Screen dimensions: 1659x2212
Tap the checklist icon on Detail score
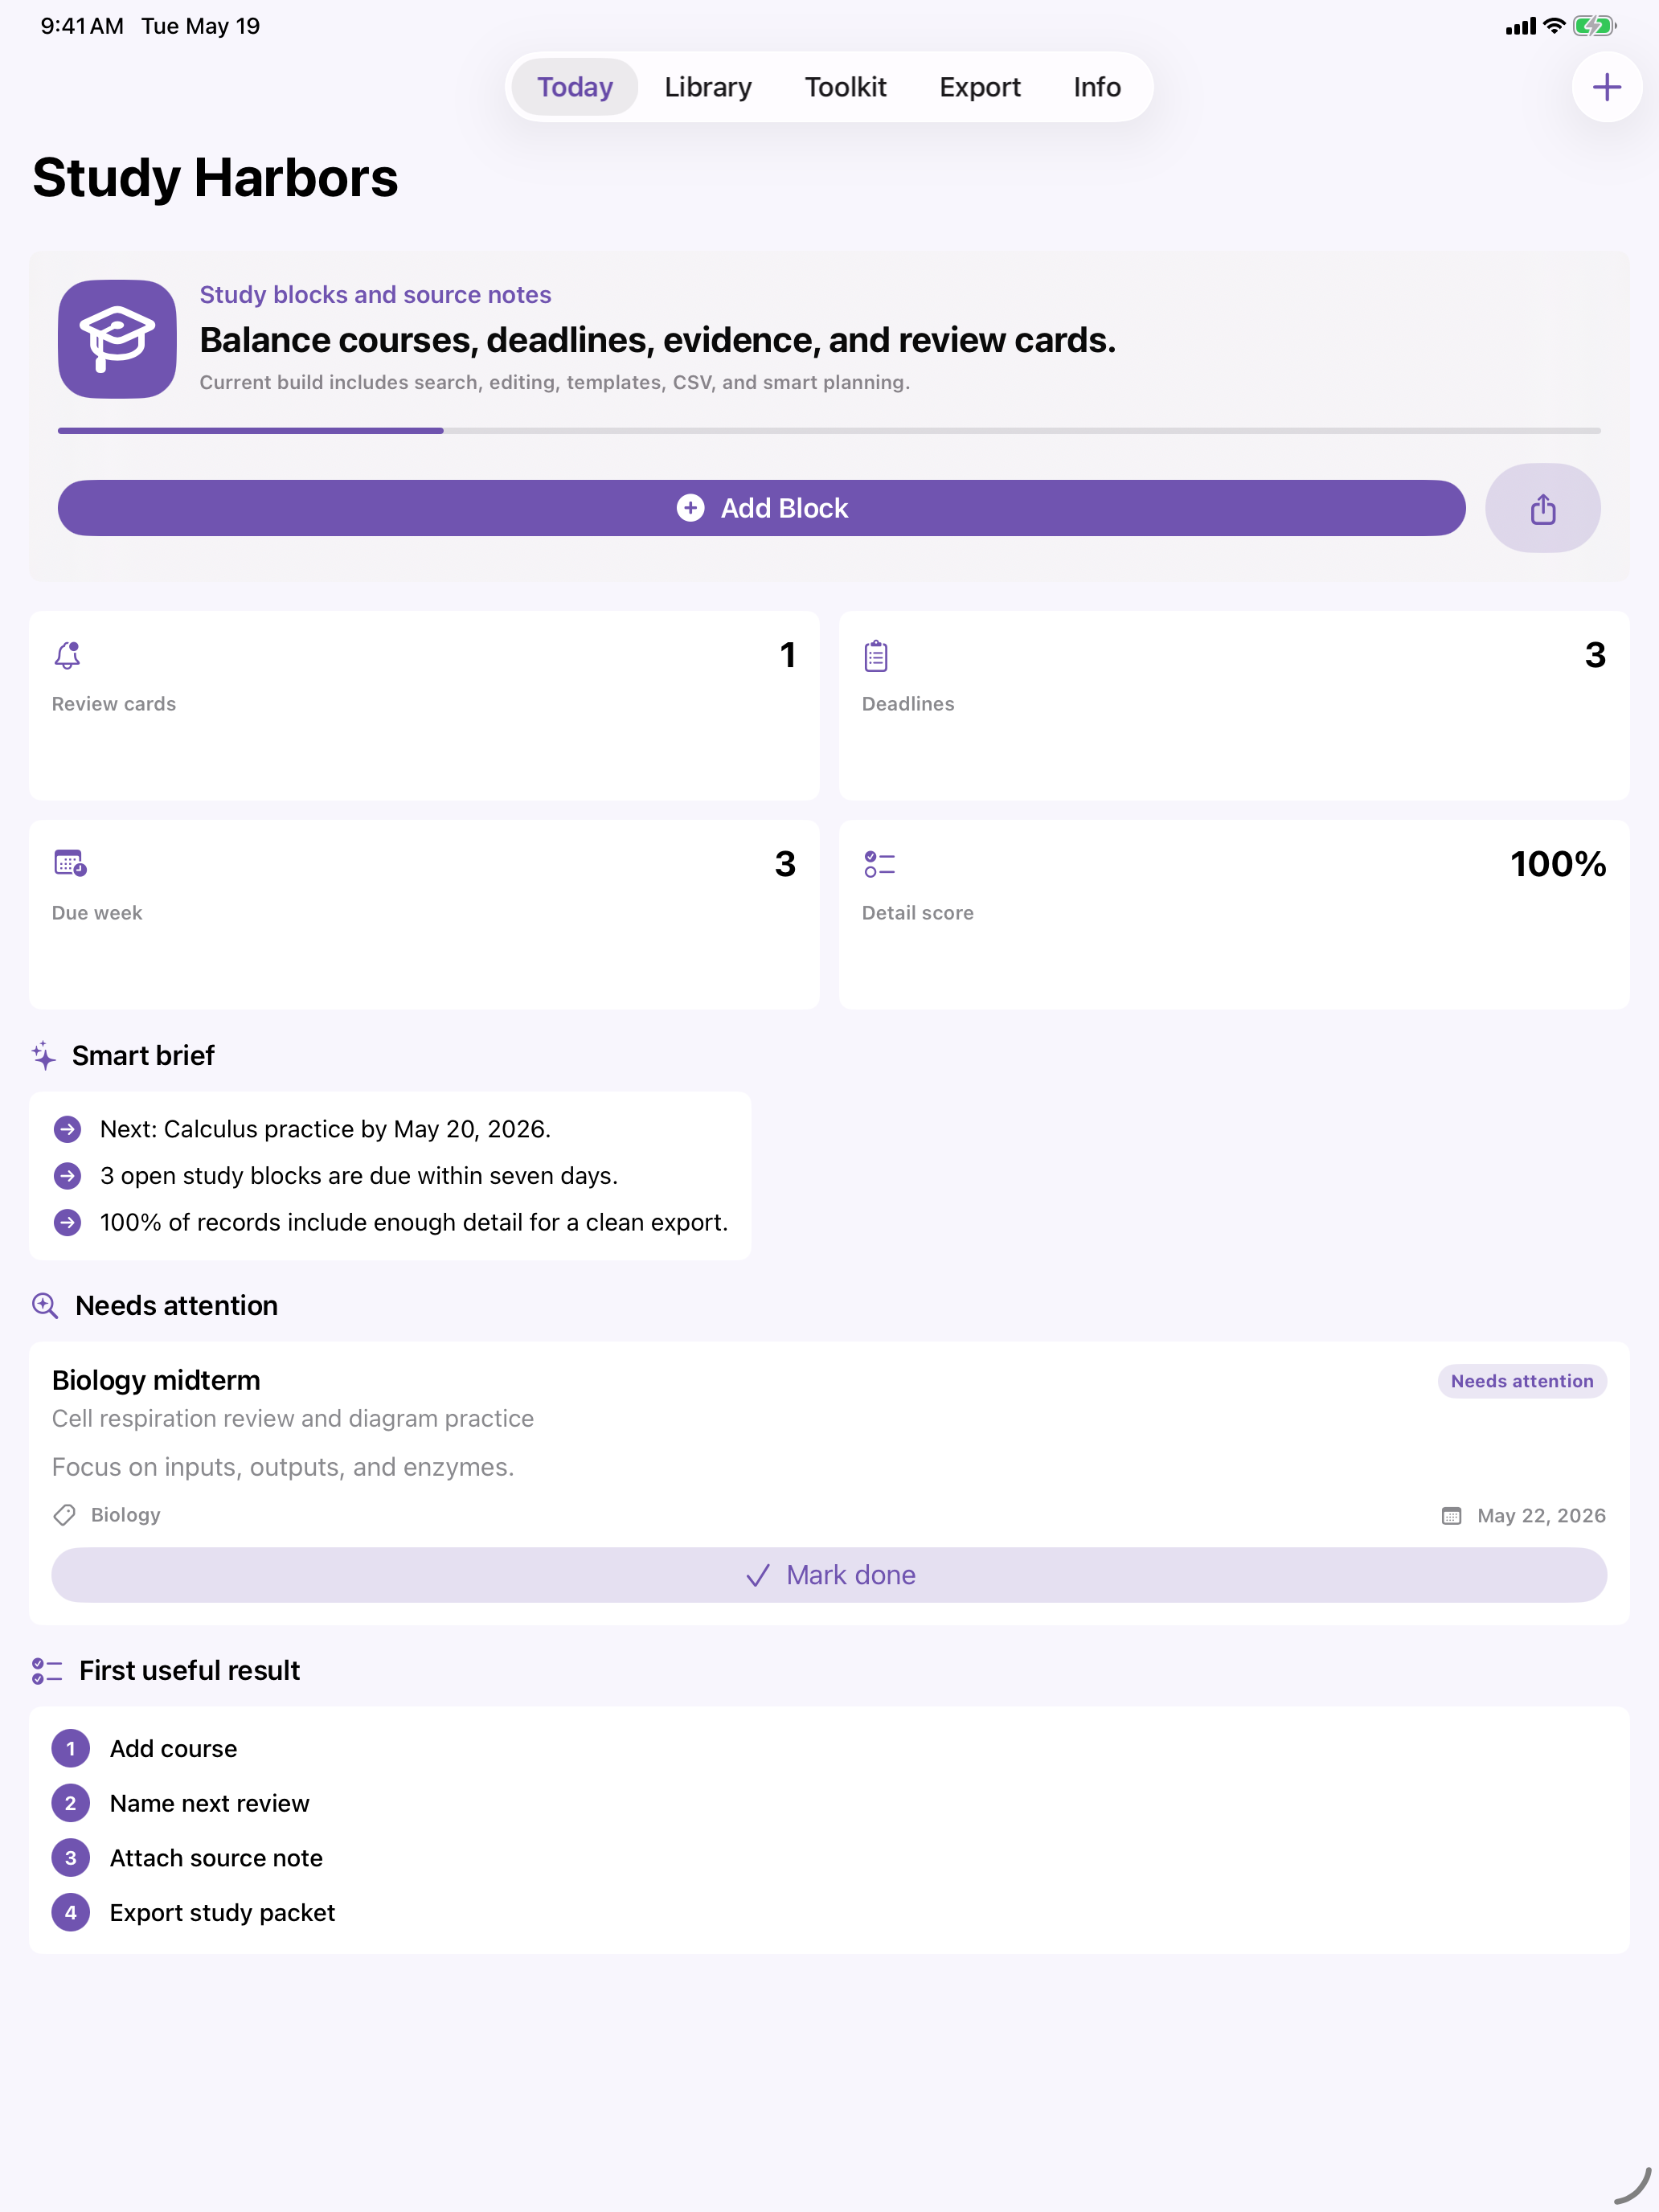[x=879, y=864]
